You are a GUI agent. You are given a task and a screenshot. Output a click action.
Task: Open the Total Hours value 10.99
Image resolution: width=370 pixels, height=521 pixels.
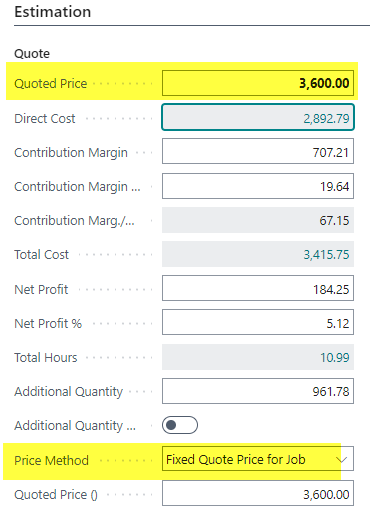pyautogui.click(x=335, y=357)
